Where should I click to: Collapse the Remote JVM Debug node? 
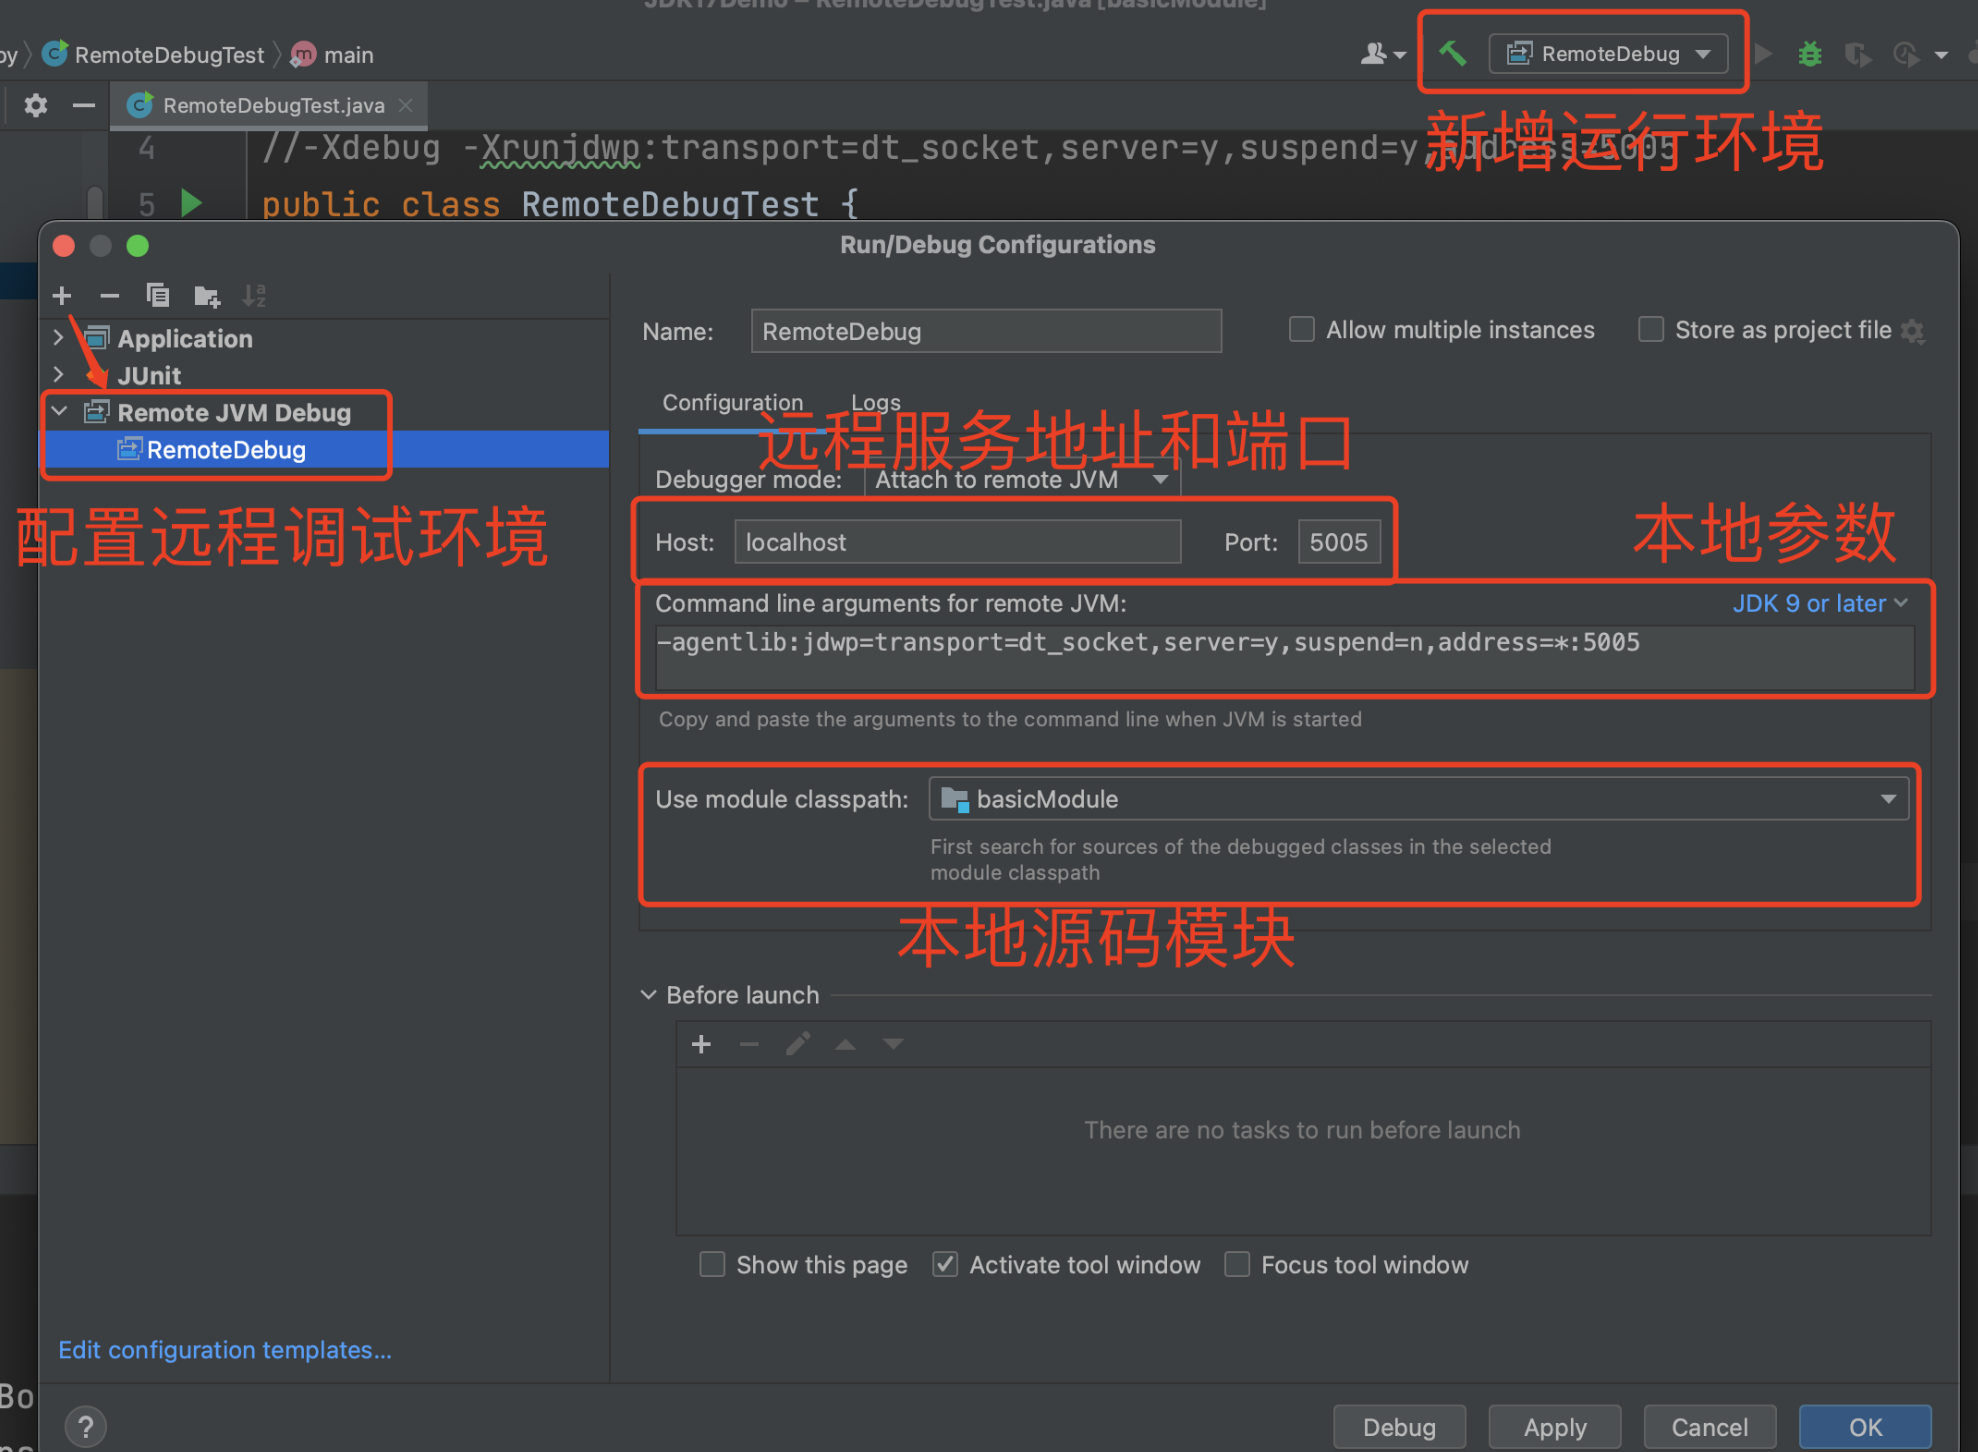(x=59, y=412)
